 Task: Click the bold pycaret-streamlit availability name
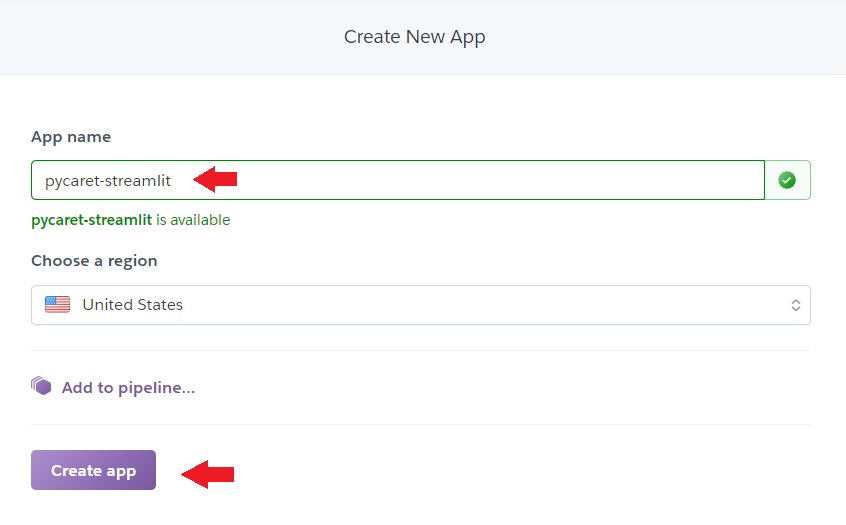tap(91, 220)
